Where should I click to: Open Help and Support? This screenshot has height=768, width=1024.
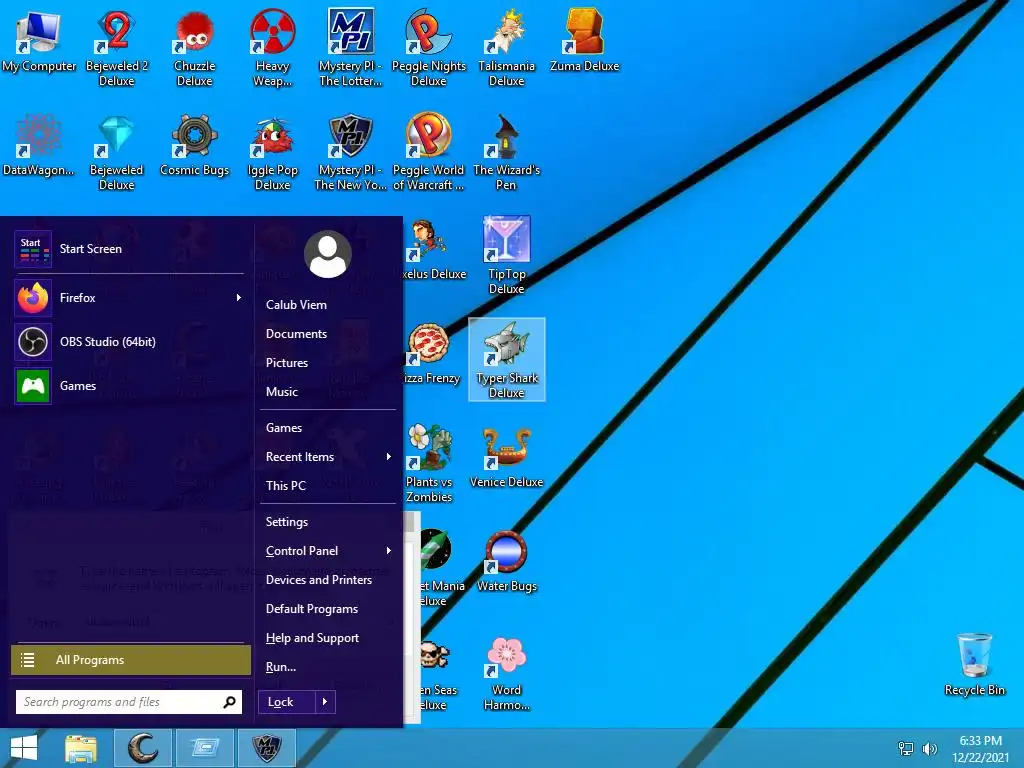312,638
